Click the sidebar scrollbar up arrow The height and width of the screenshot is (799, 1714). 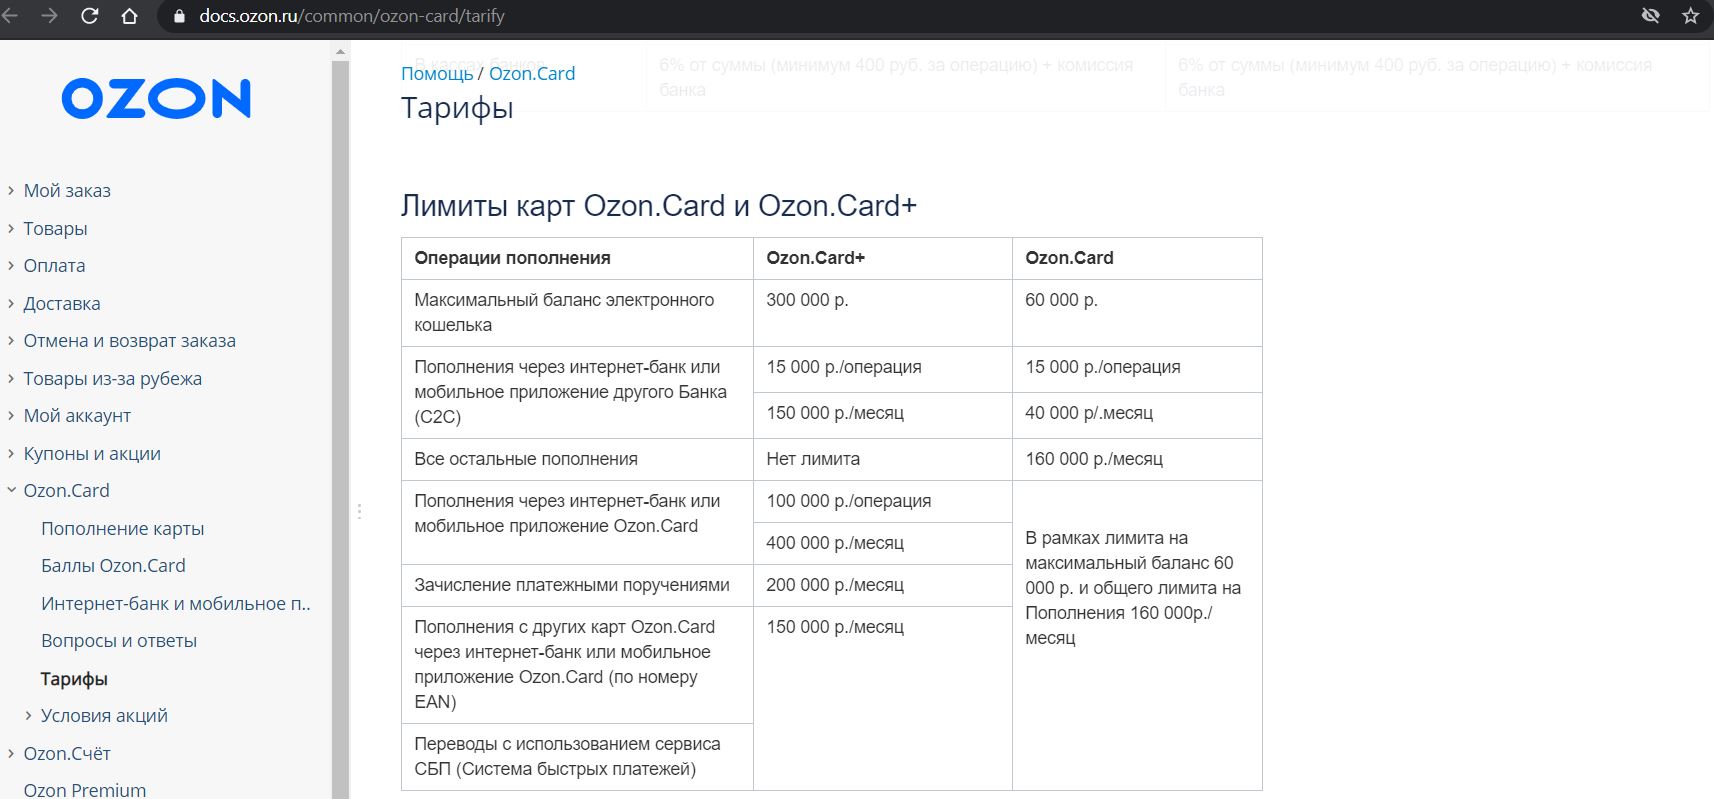click(x=340, y=51)
